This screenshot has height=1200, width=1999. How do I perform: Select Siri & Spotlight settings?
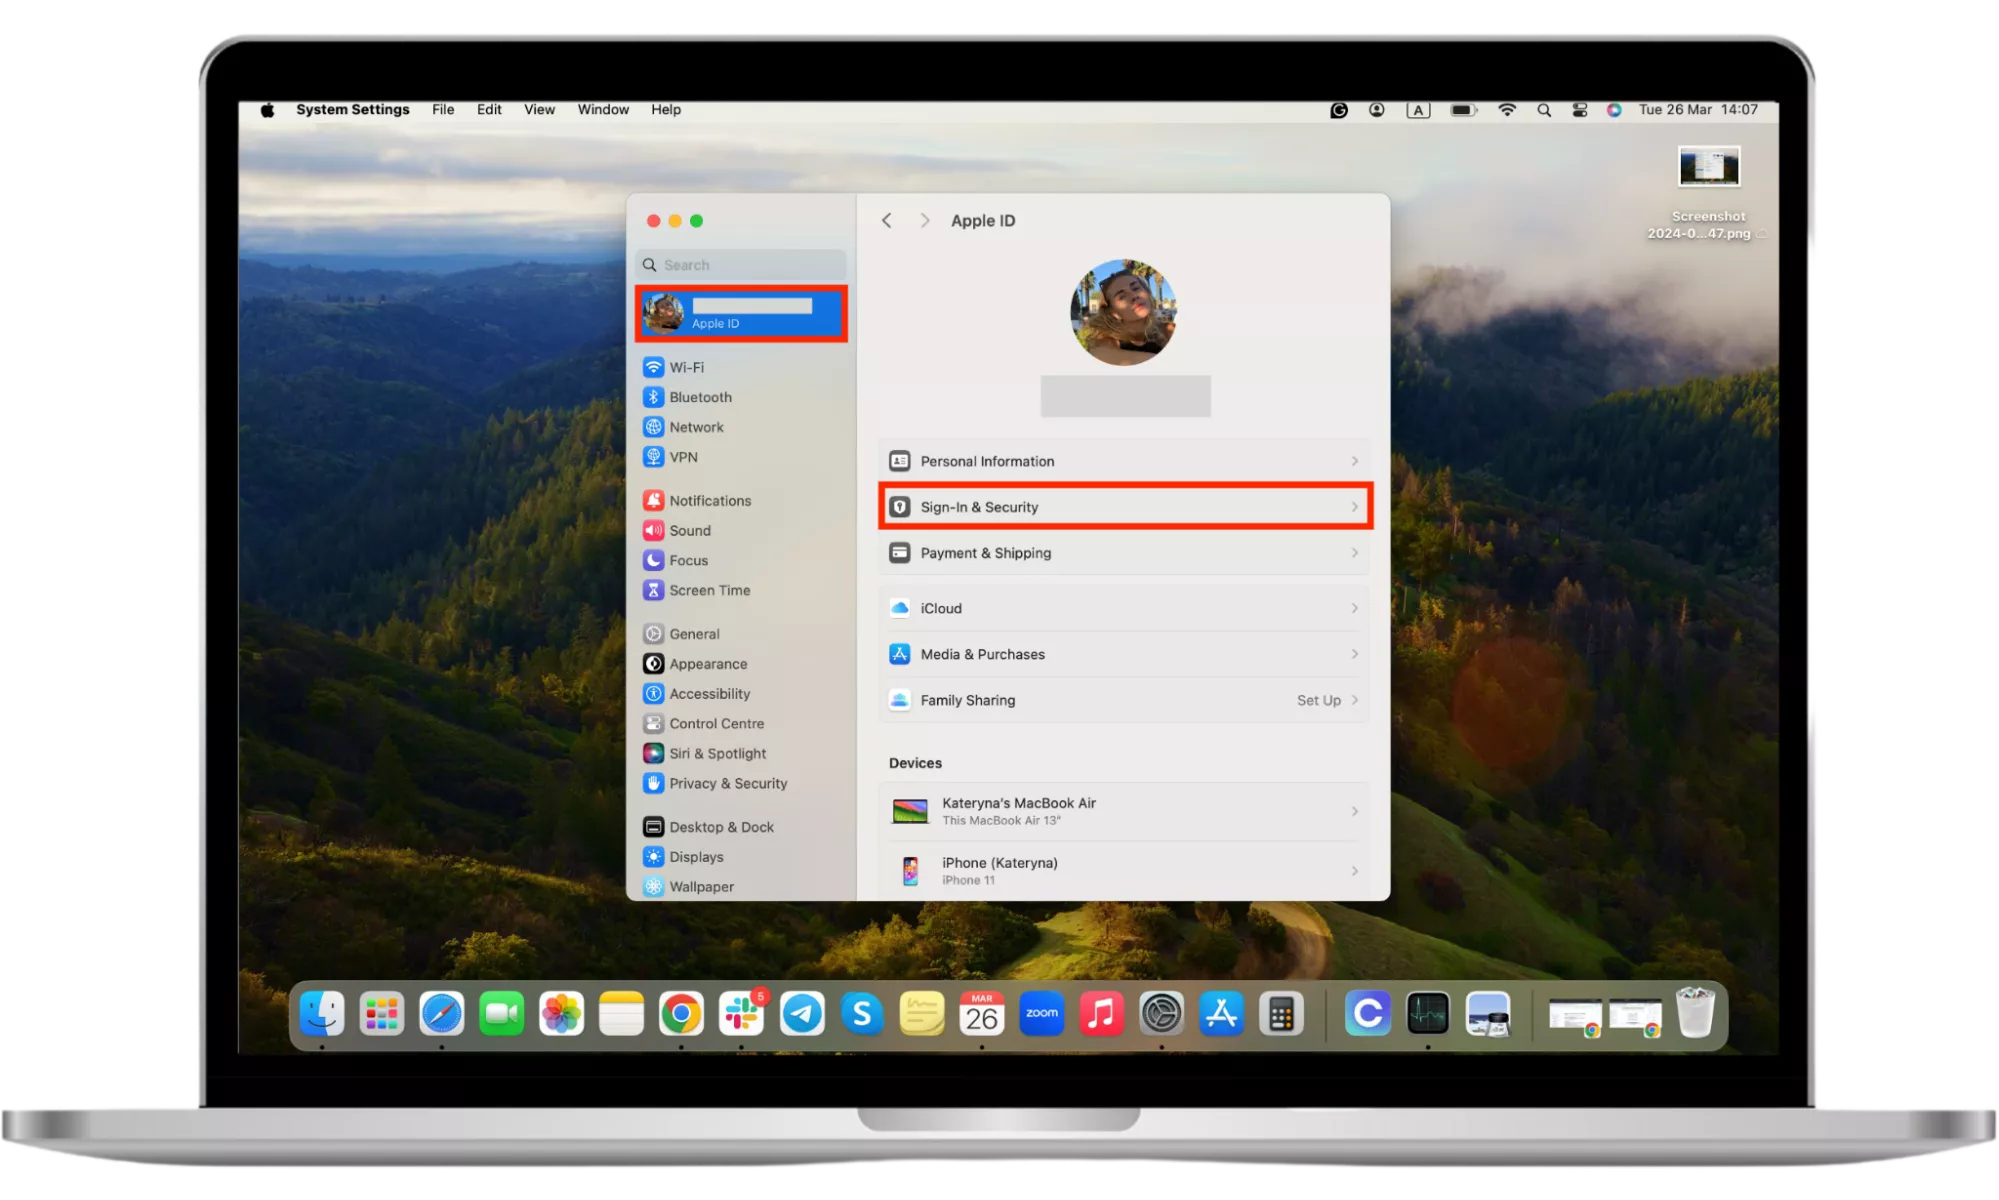click(x=717, y=753)
